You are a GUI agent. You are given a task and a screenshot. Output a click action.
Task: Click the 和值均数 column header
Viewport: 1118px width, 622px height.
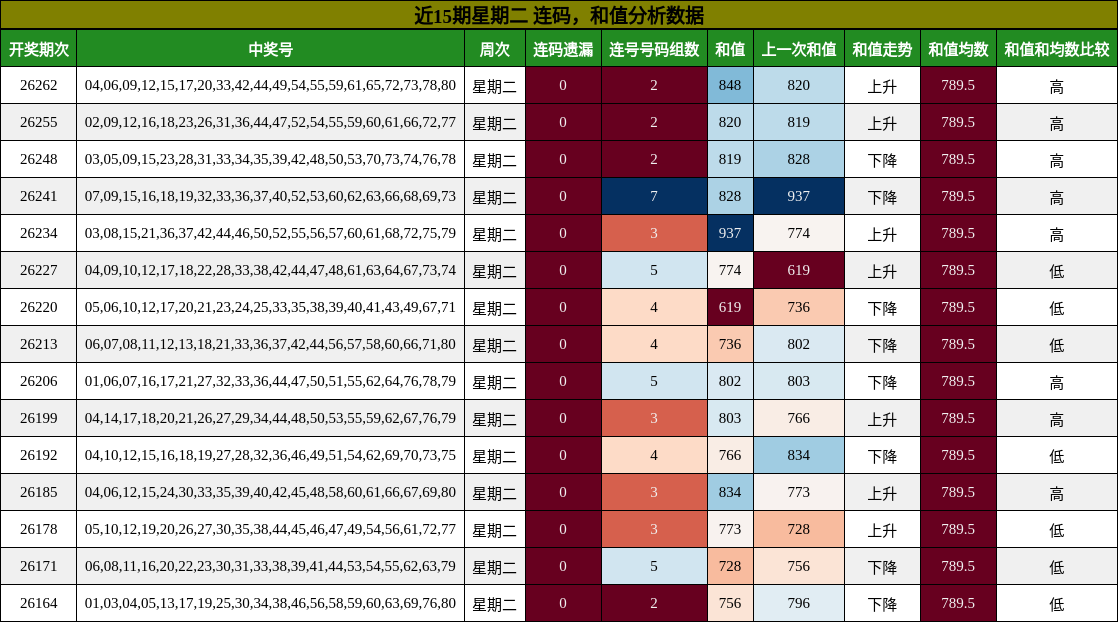point(958,49)
